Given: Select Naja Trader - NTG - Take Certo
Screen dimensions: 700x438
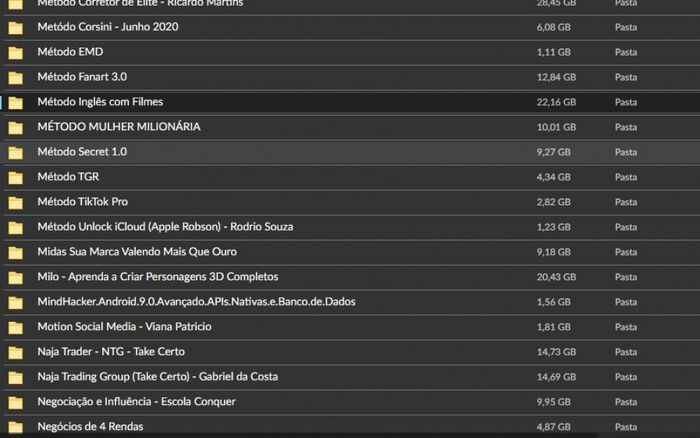Looking at the screenshot, I should click(x=111, y=352).
